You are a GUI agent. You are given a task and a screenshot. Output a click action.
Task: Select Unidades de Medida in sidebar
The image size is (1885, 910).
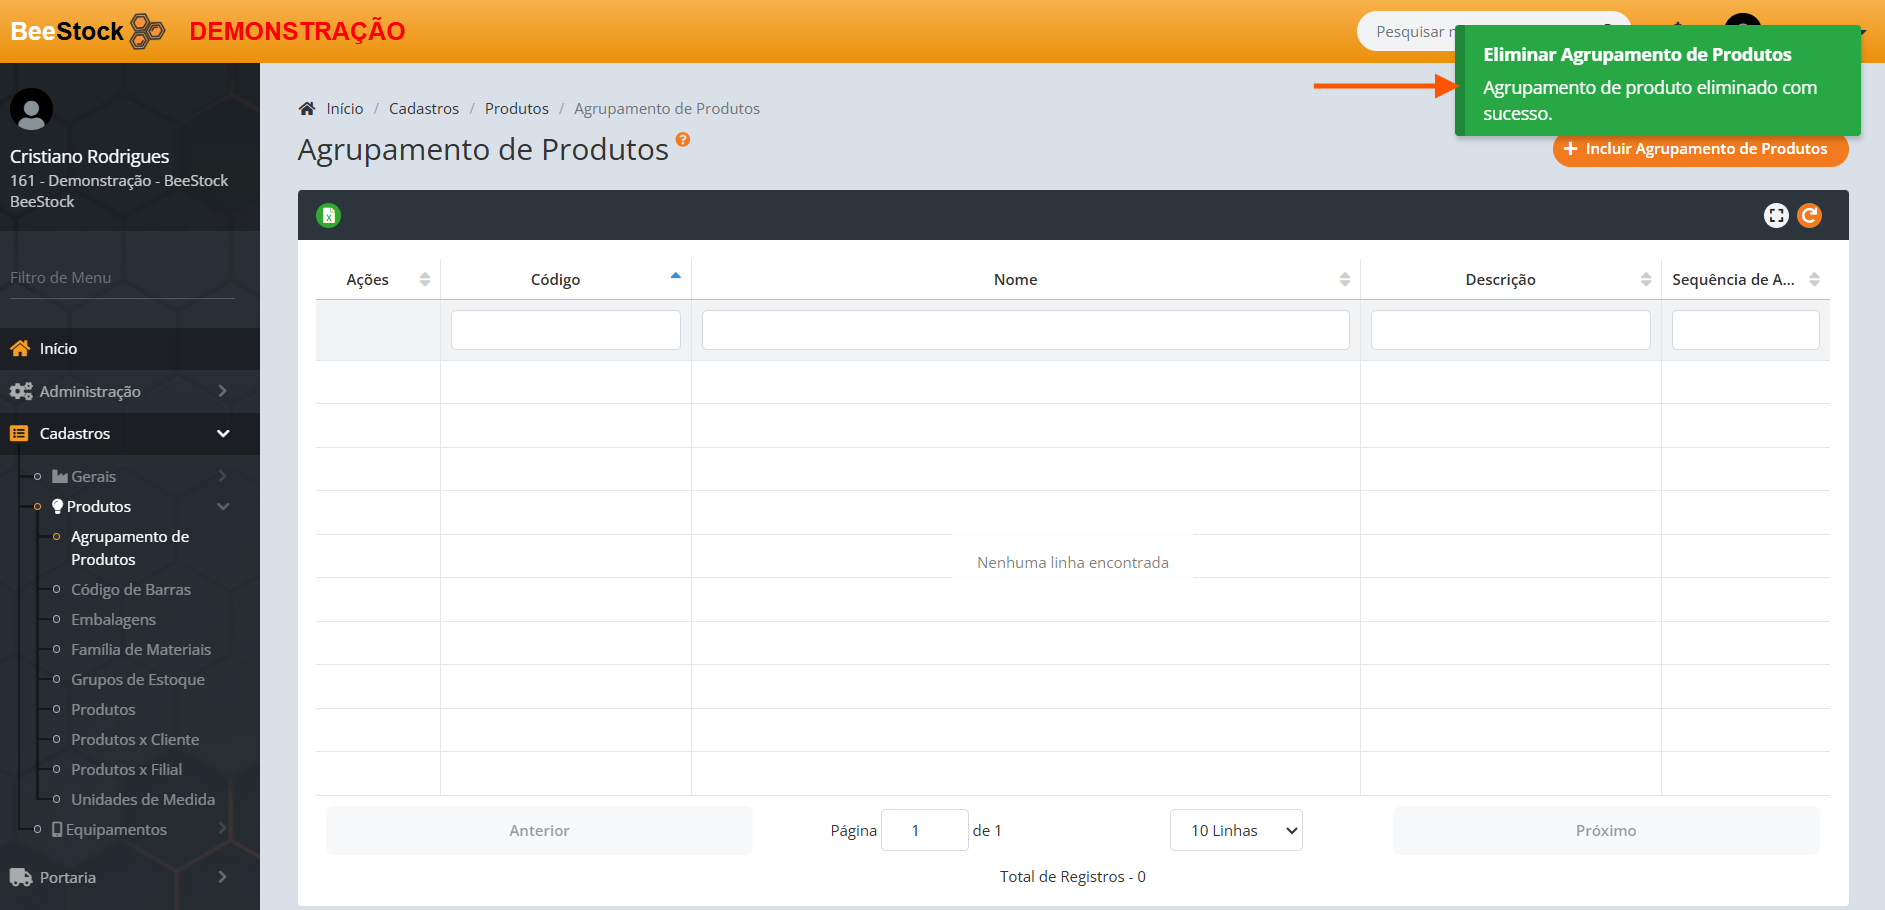(143, 799)
